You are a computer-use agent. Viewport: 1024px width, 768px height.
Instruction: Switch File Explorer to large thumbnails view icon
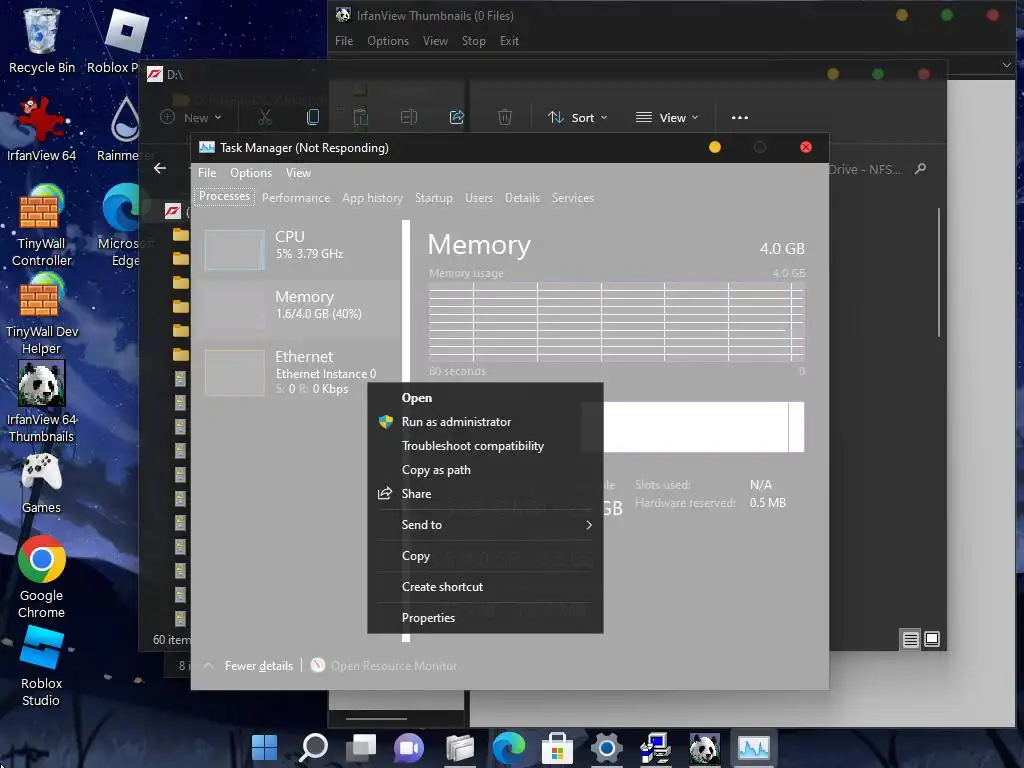click(932, 639)
